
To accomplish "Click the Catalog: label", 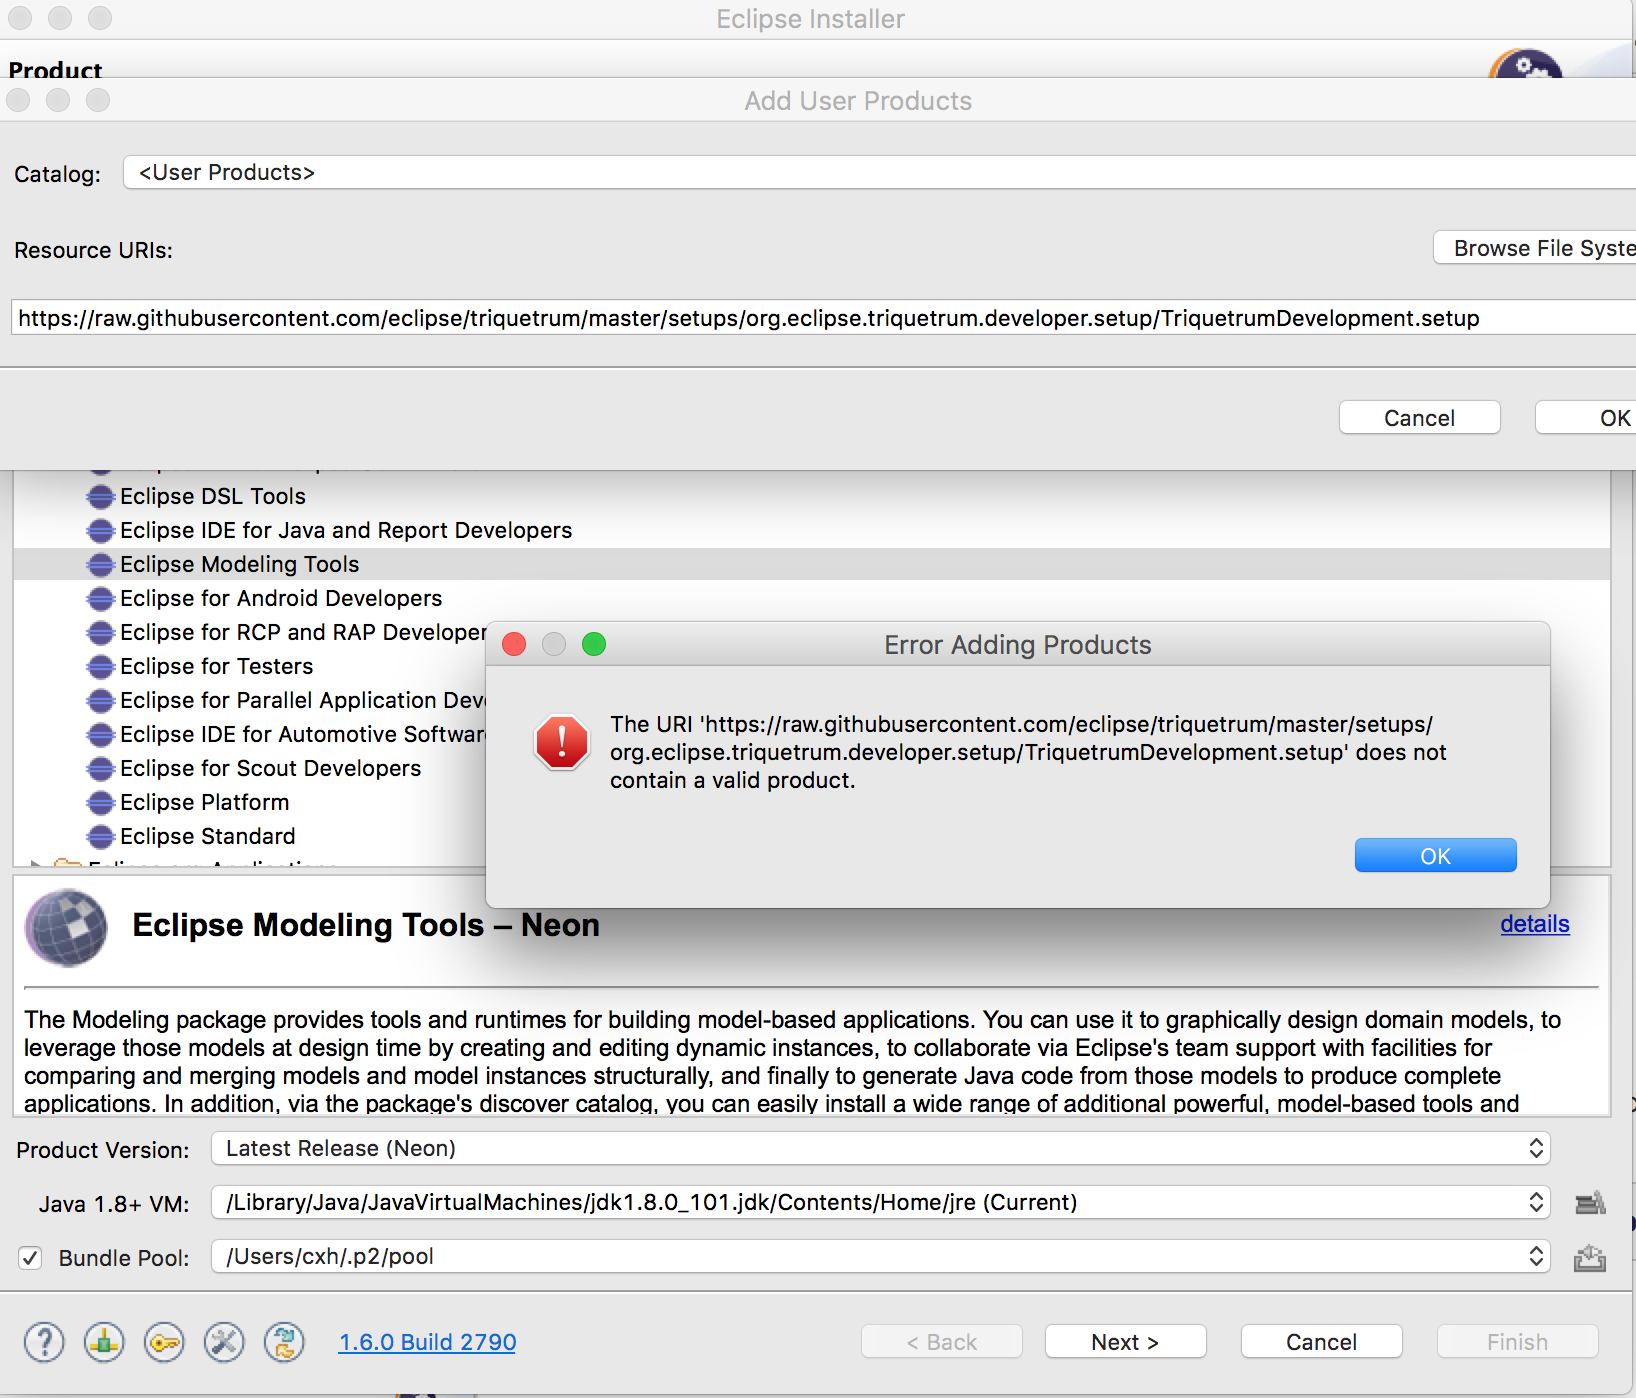I will tap(57, 174).
